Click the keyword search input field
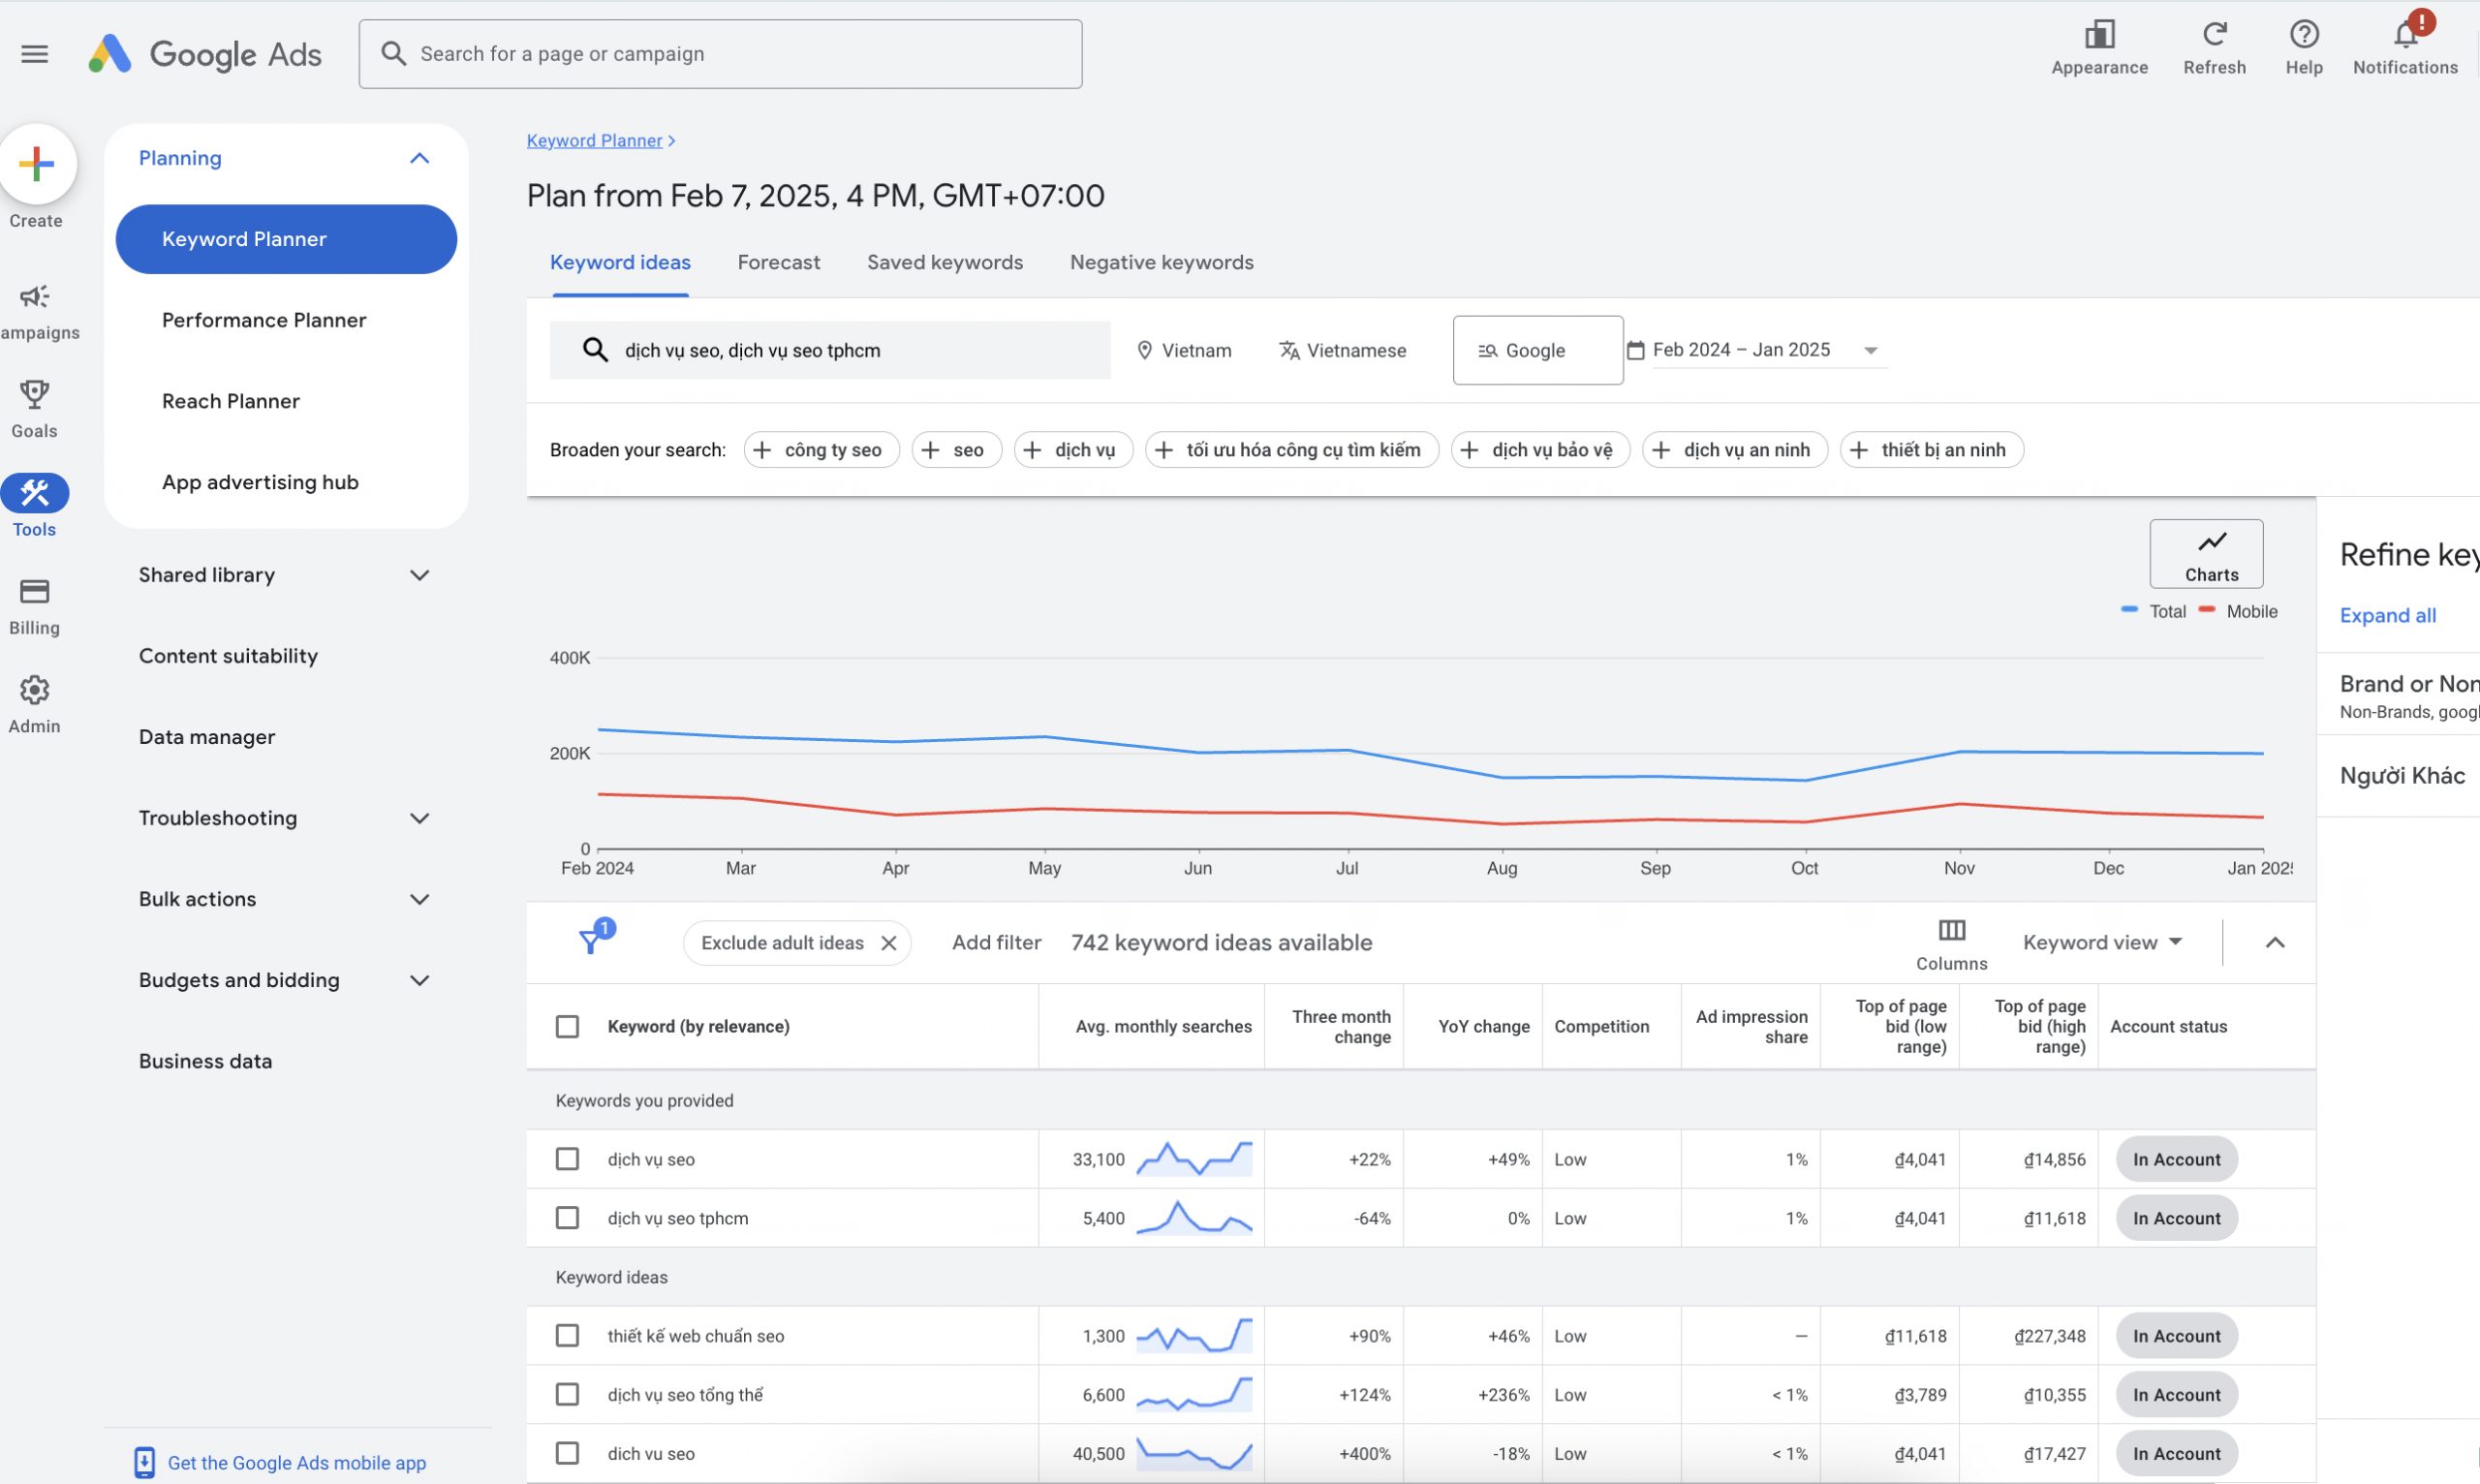The height and width of the screenshot is (1484, 2480). pyautogui.click(x=830, y=350)
